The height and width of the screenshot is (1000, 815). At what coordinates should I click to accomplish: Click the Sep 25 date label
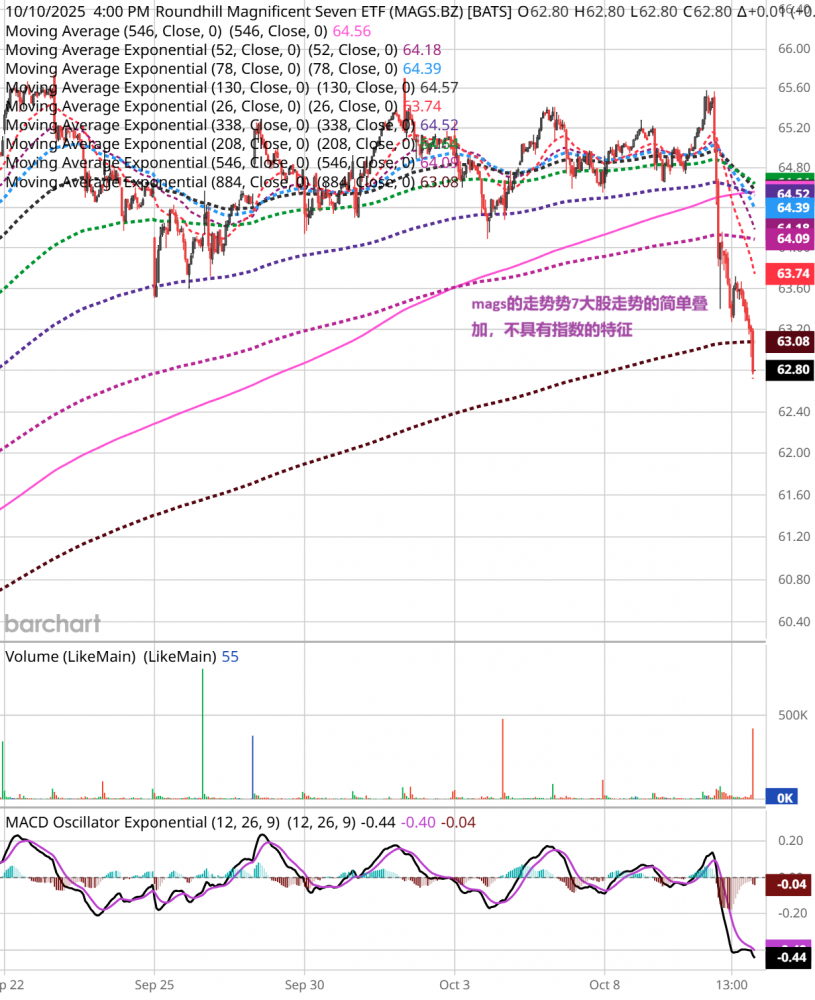point(154,985)
